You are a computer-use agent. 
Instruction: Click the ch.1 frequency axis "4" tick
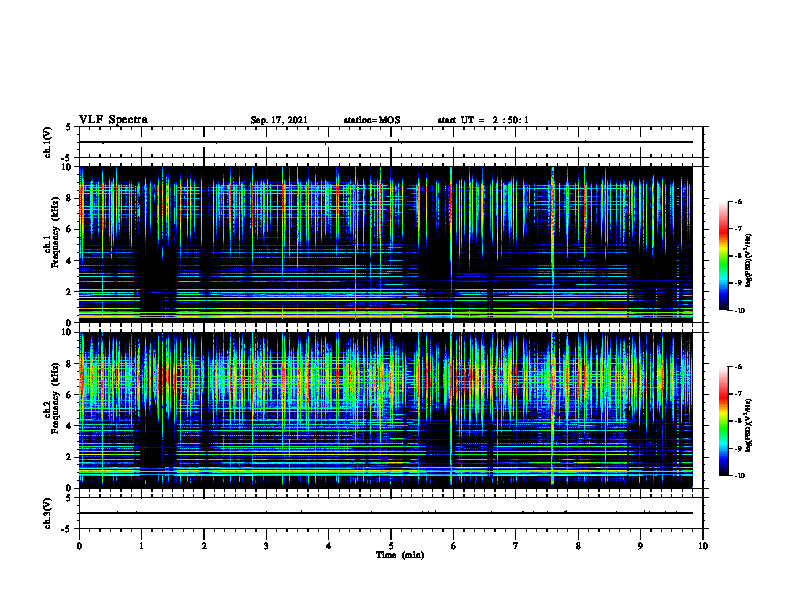pos(69,261)
